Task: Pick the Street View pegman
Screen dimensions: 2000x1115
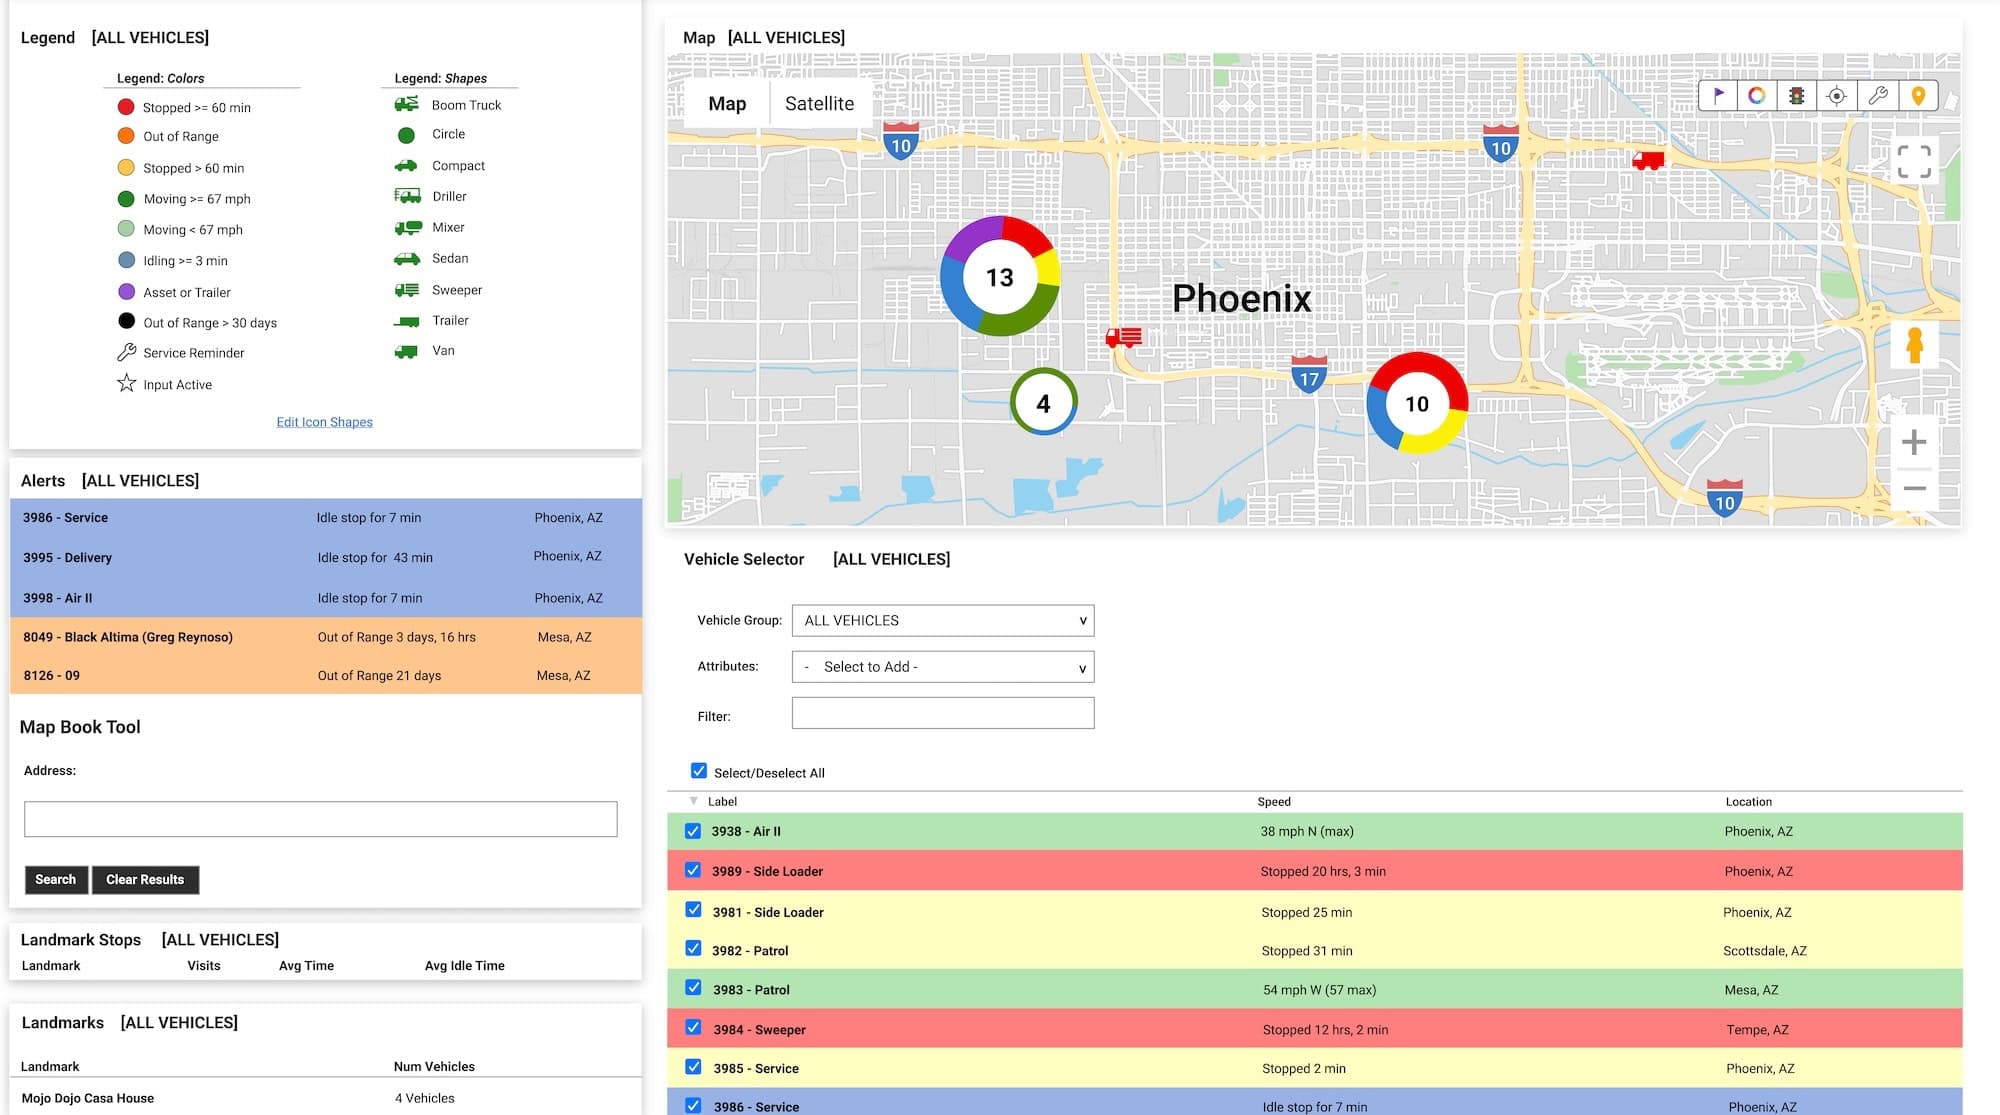Action: (x=1914, y=345)
